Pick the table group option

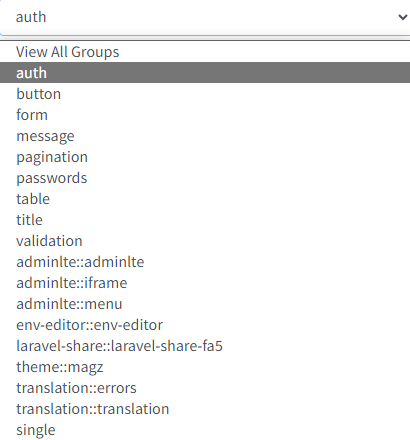point(205,199)
